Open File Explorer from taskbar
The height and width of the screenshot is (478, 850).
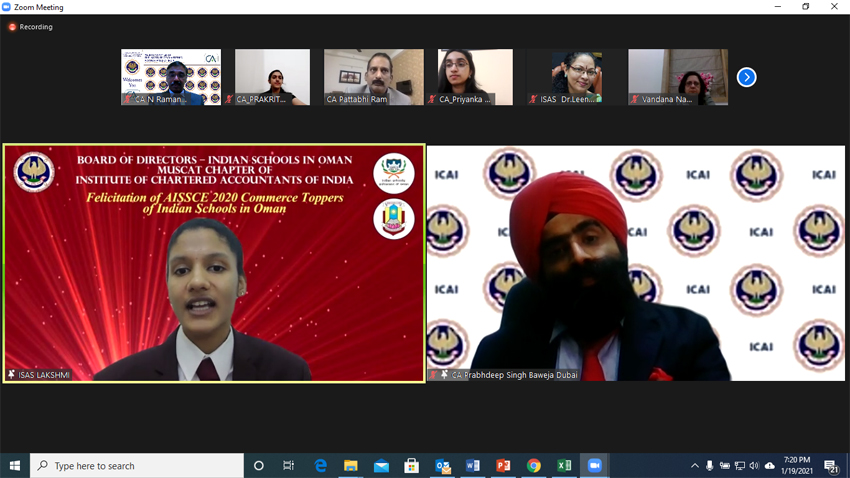(x=351, y=466)
